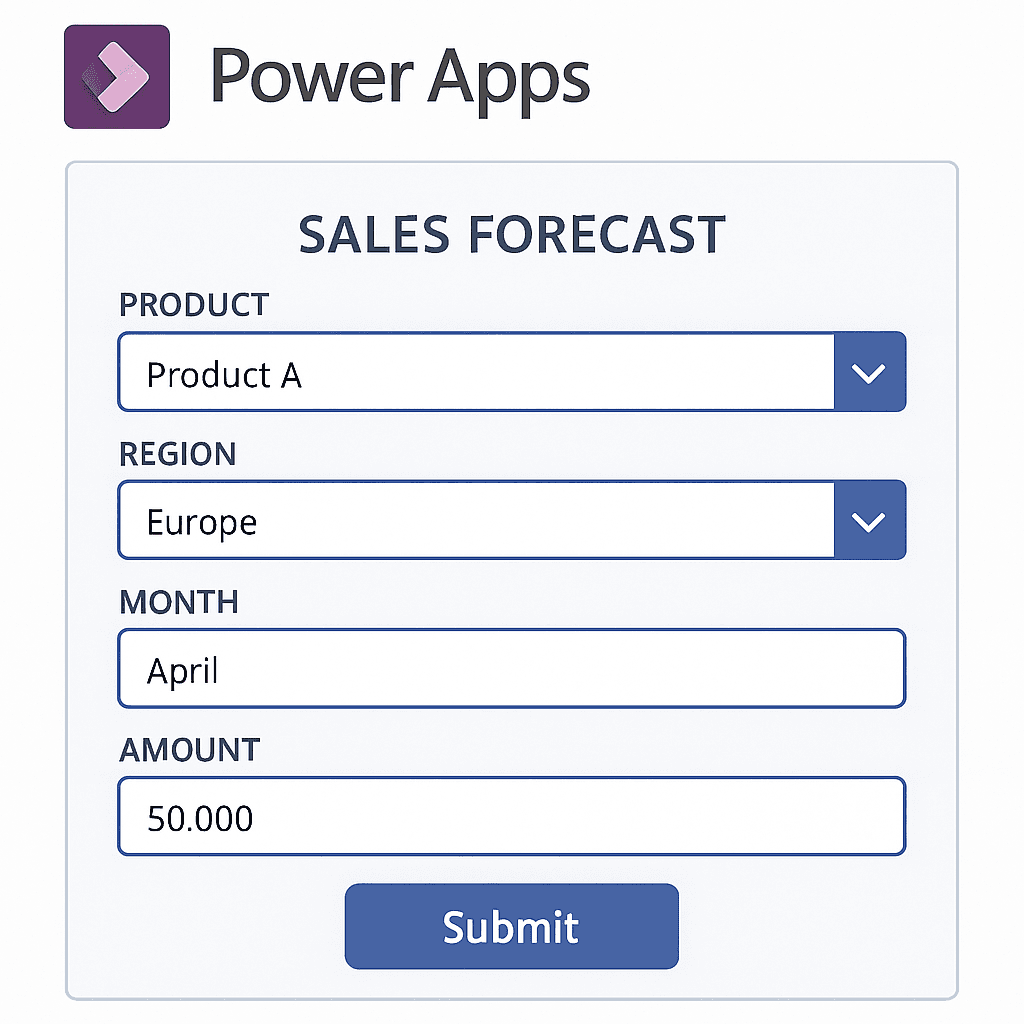The height and width of the screenshot is (1024, 1024).
Task: Expand the Product dropdown chevron arrow
Action: click(x=869, y=373)
